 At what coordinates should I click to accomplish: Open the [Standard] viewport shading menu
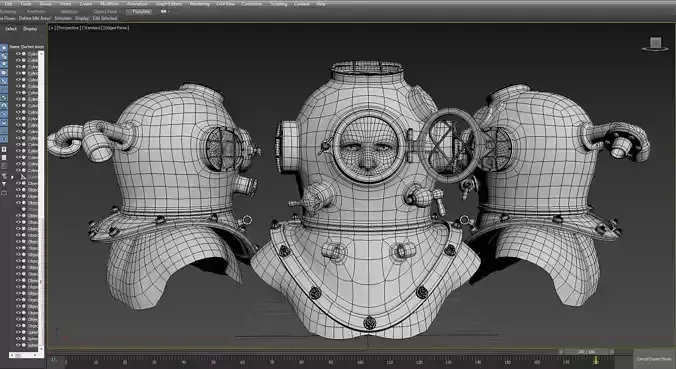click(91, 28)
